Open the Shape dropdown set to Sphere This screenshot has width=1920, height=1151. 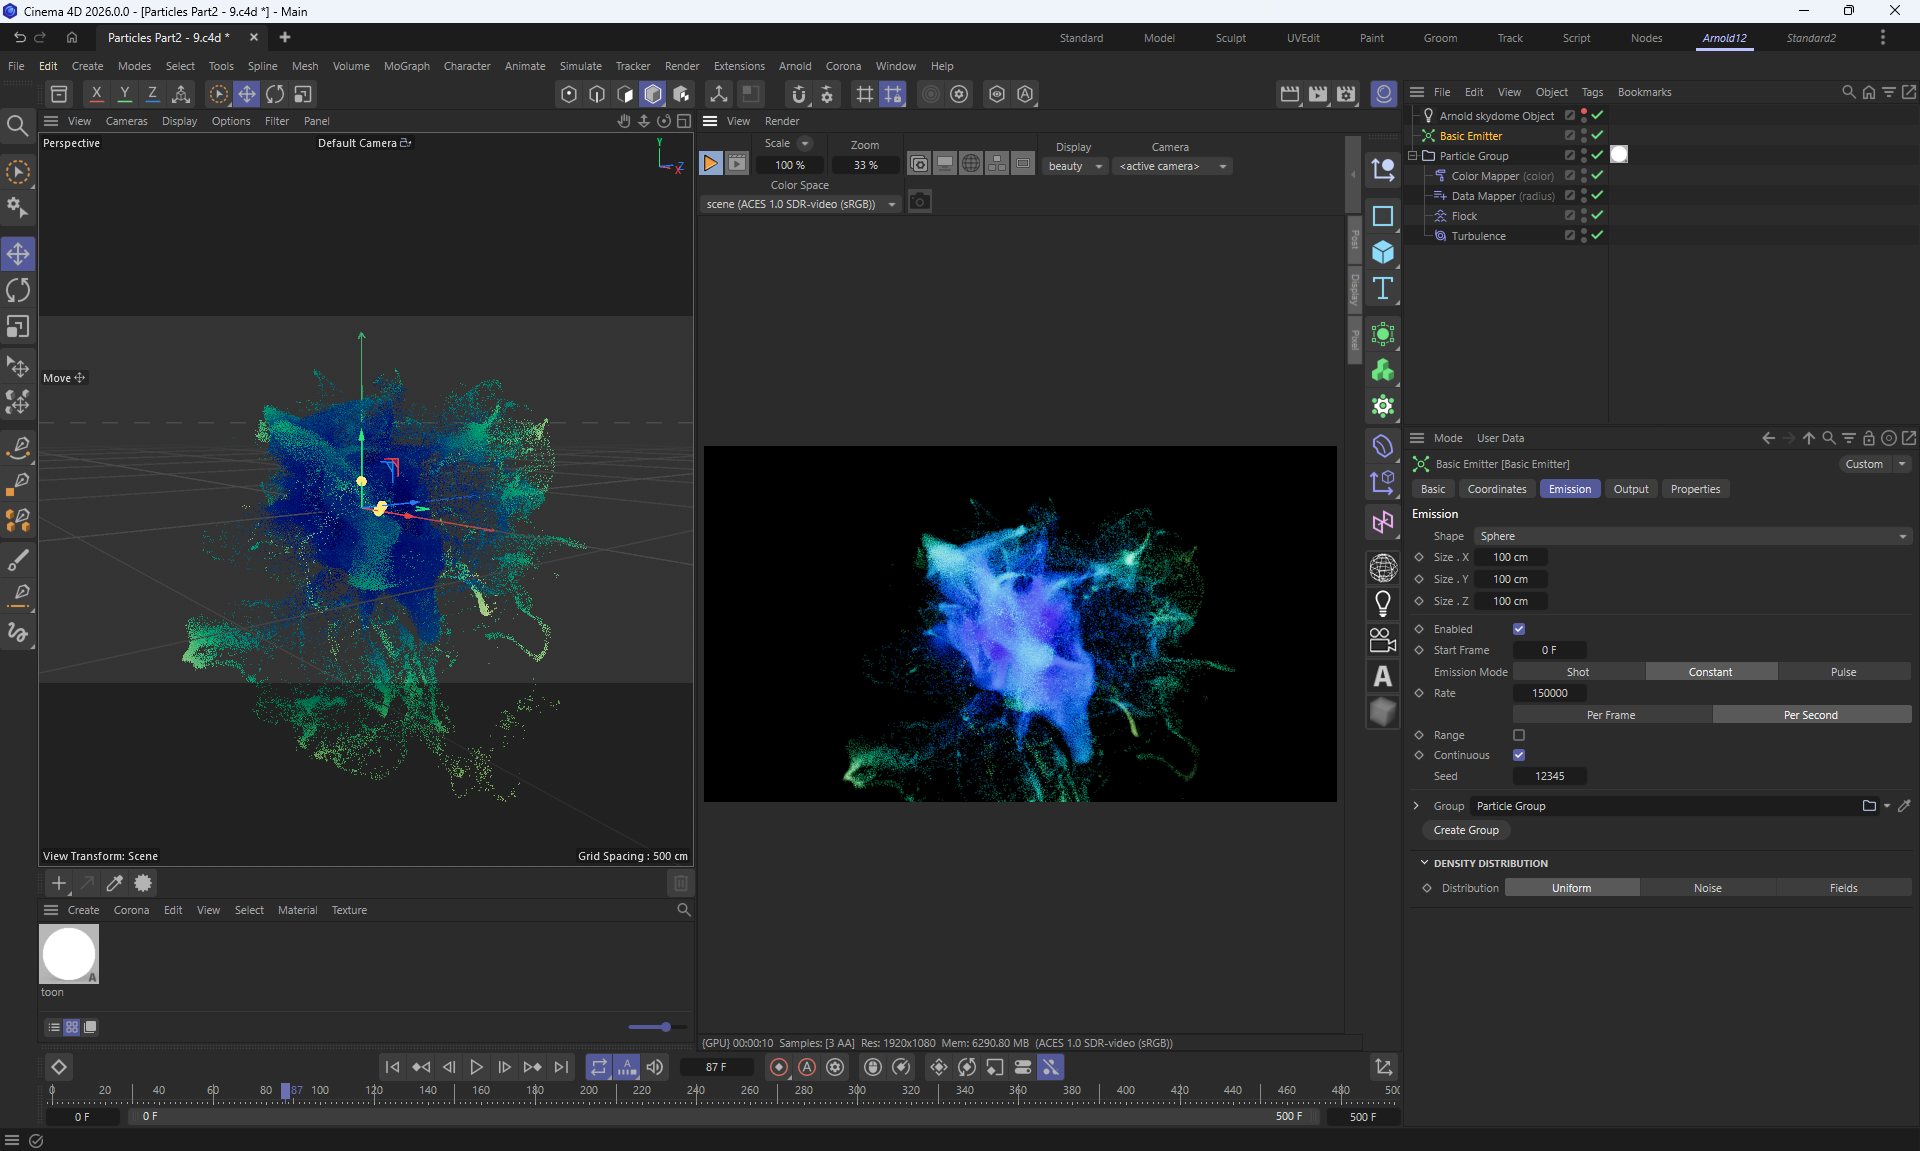click(x=1692, y=536)
